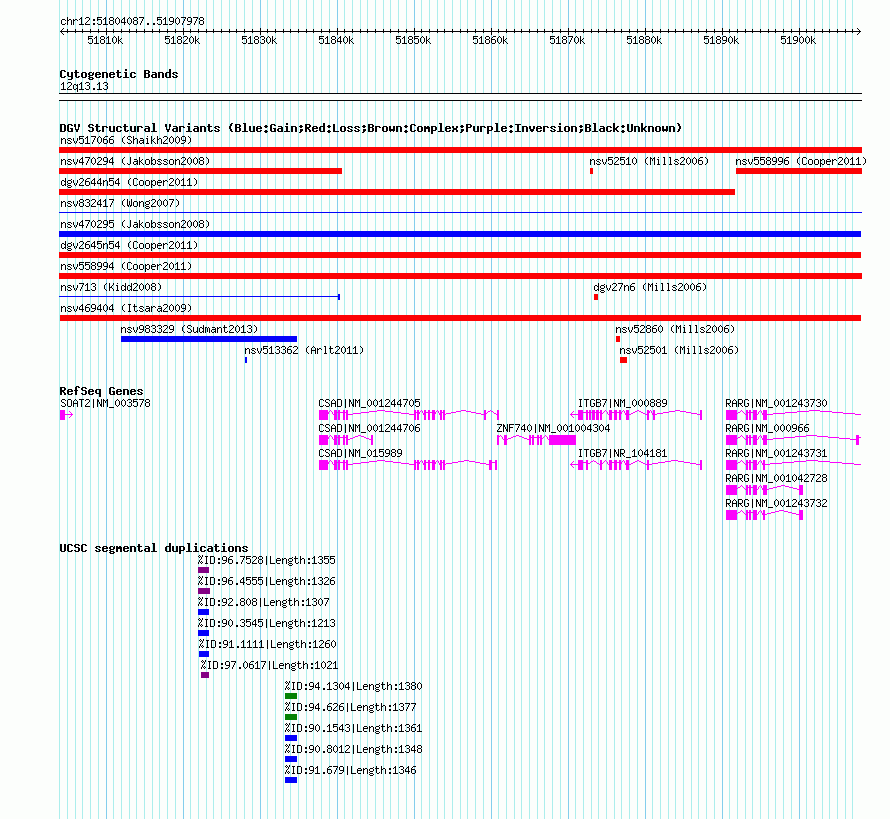Screen dimensions: 890x819
Task: Open transcript CSAD|NM_015989
Action: 408,465
